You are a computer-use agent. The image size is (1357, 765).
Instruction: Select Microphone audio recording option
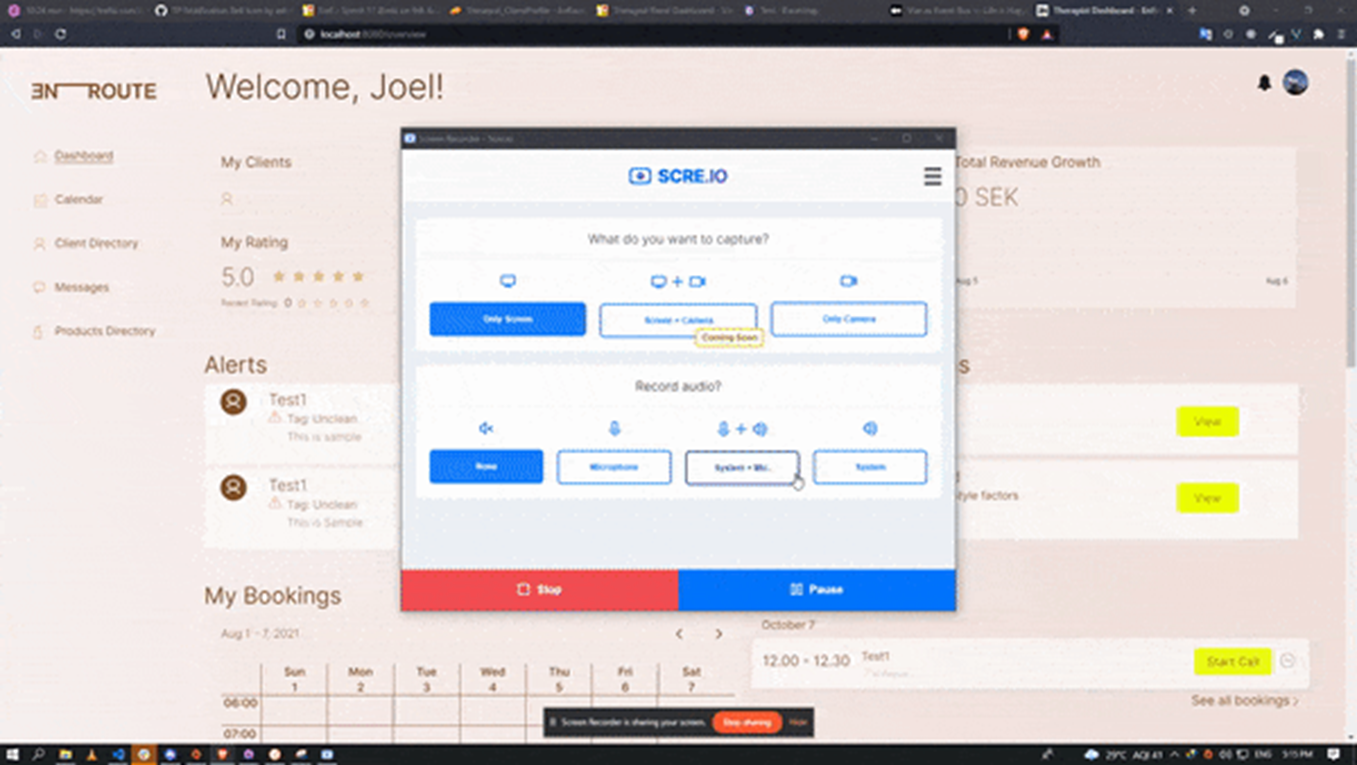click(614, 467)
